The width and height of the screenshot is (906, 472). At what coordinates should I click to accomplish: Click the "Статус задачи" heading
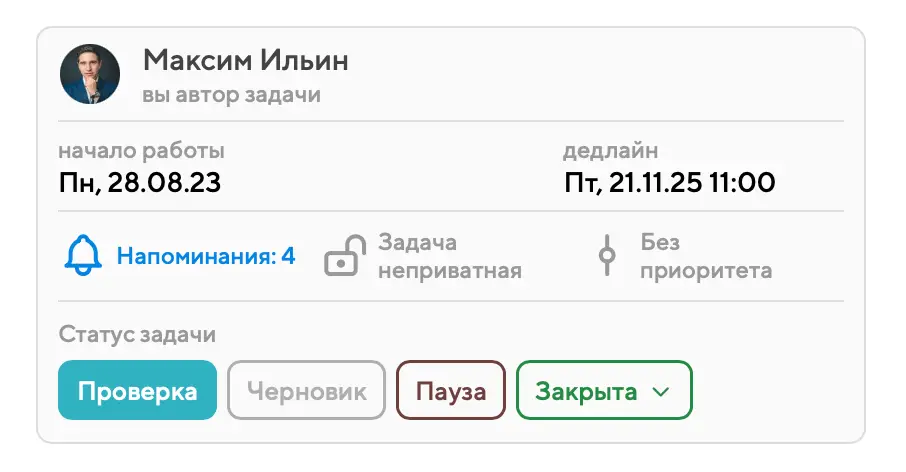137,334
